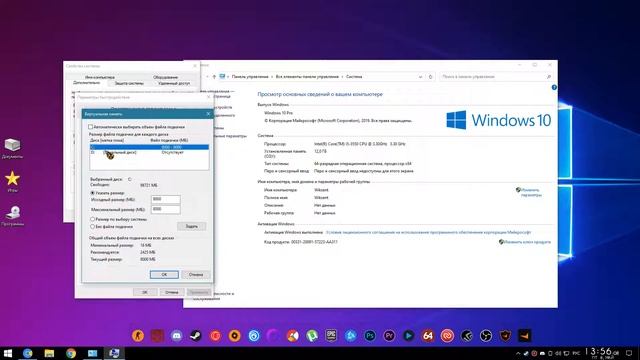Viewport: 640px width, 360px height.
Task: Switch to Удаленный доступ tab
Action: (x=174, y=83)
